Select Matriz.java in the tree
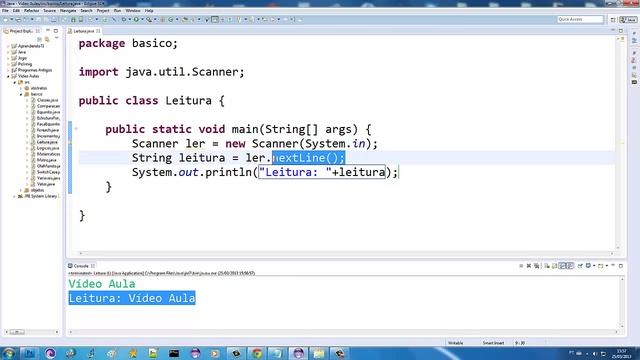 tap(46, 160)
